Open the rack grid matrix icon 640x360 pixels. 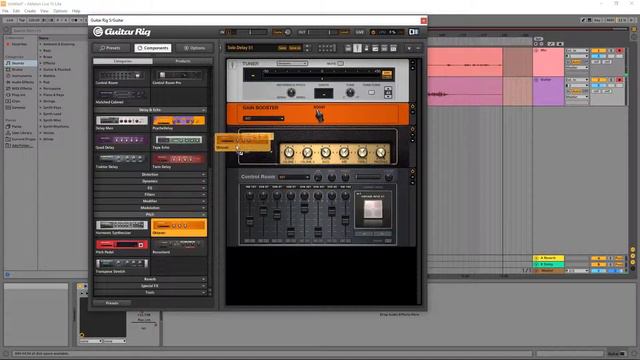(x=327, y=48)
